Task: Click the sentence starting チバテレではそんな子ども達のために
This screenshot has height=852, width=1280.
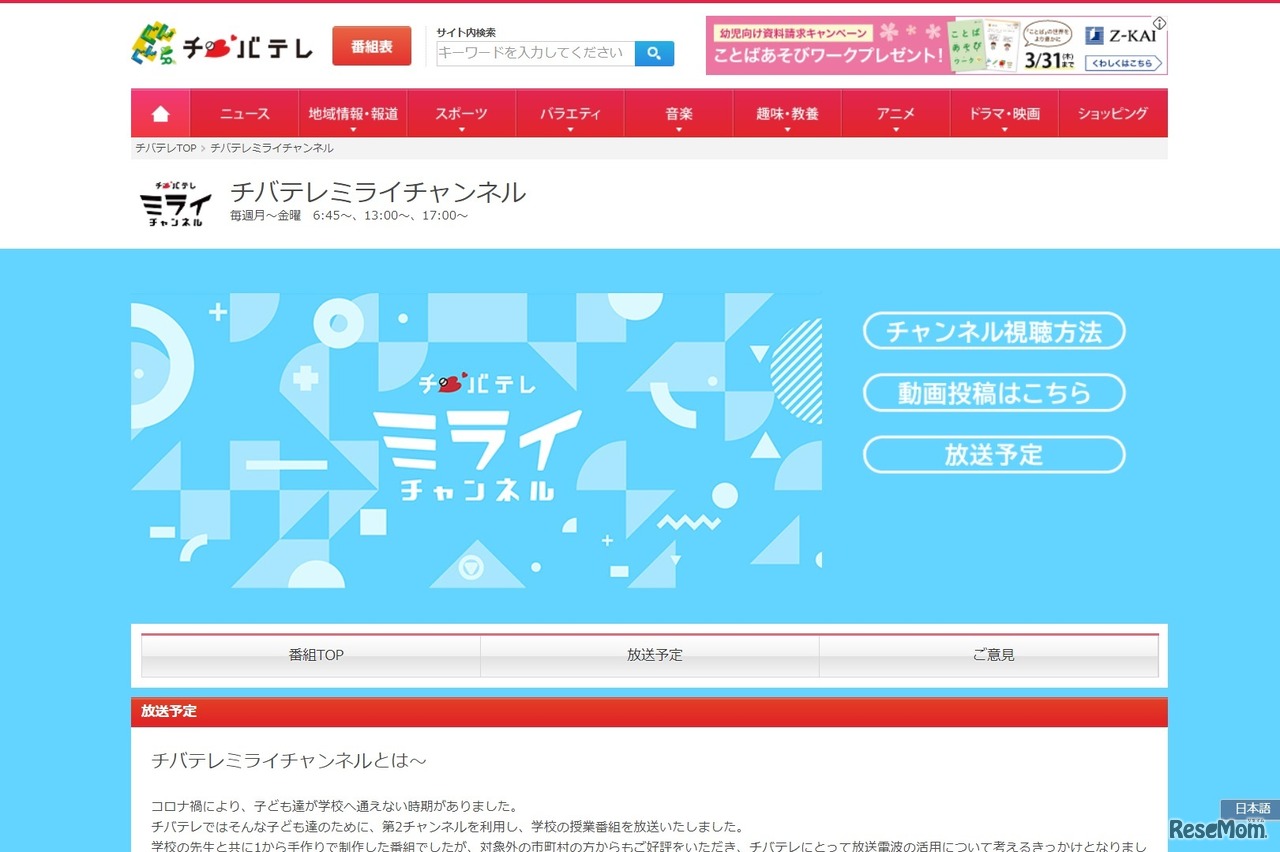Action: [448, 827]
